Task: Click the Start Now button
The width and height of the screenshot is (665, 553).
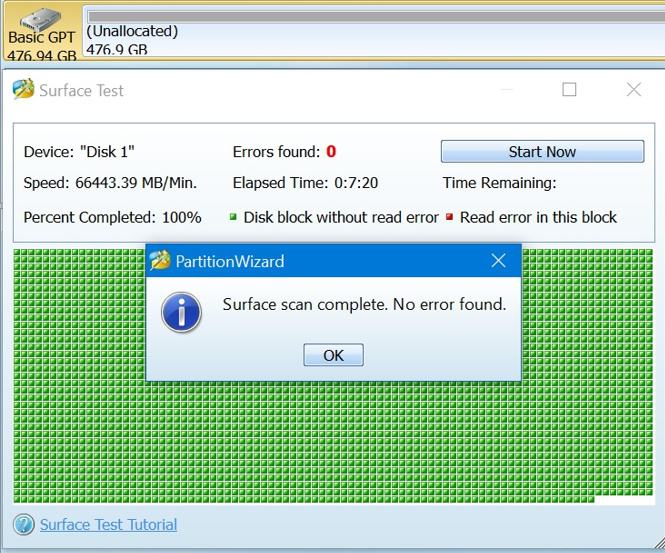Action: pyautogui.click(x=542, y=151)
